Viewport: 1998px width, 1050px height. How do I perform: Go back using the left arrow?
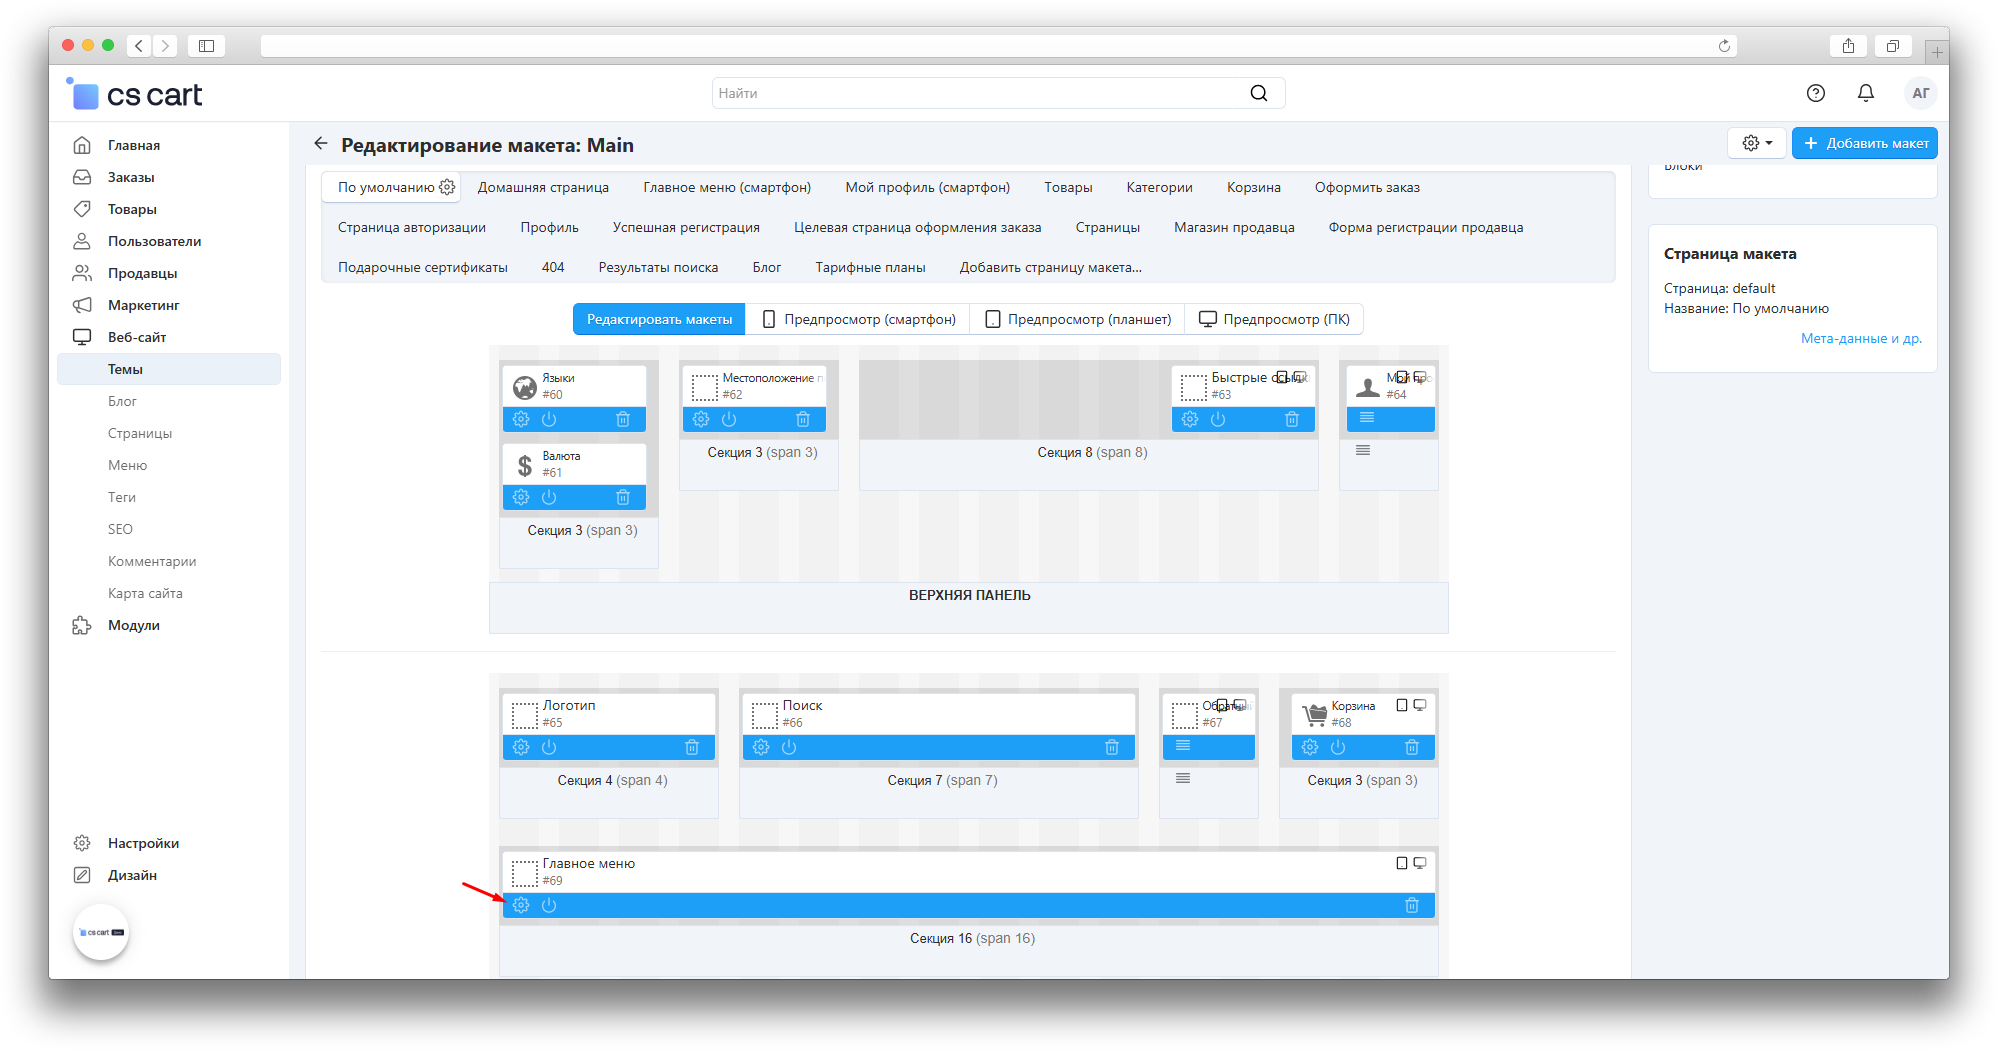pyautogui.click(x=321, y=144)
